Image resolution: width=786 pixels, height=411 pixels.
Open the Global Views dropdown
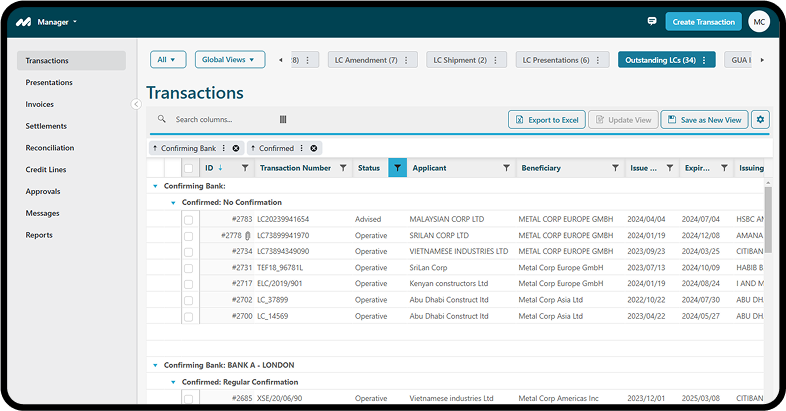229,60
